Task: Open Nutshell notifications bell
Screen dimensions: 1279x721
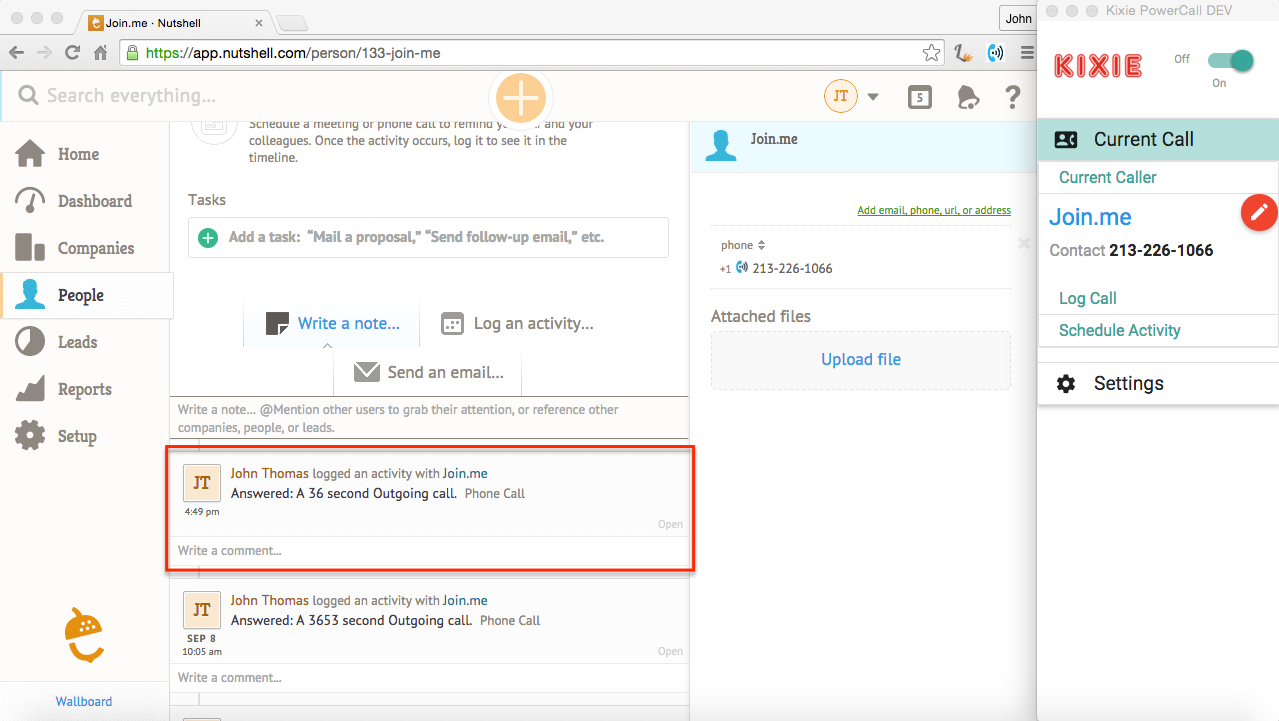Action: pyautogui.click(x=967, y=96)
